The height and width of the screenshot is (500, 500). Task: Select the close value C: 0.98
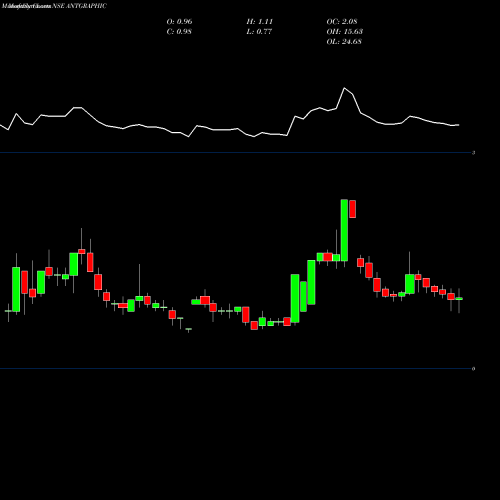179,31
